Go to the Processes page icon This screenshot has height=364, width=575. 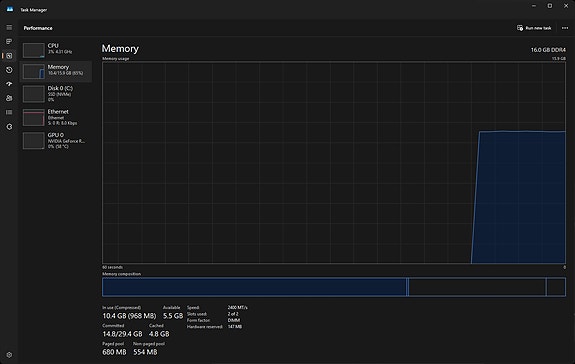(9, 41)
